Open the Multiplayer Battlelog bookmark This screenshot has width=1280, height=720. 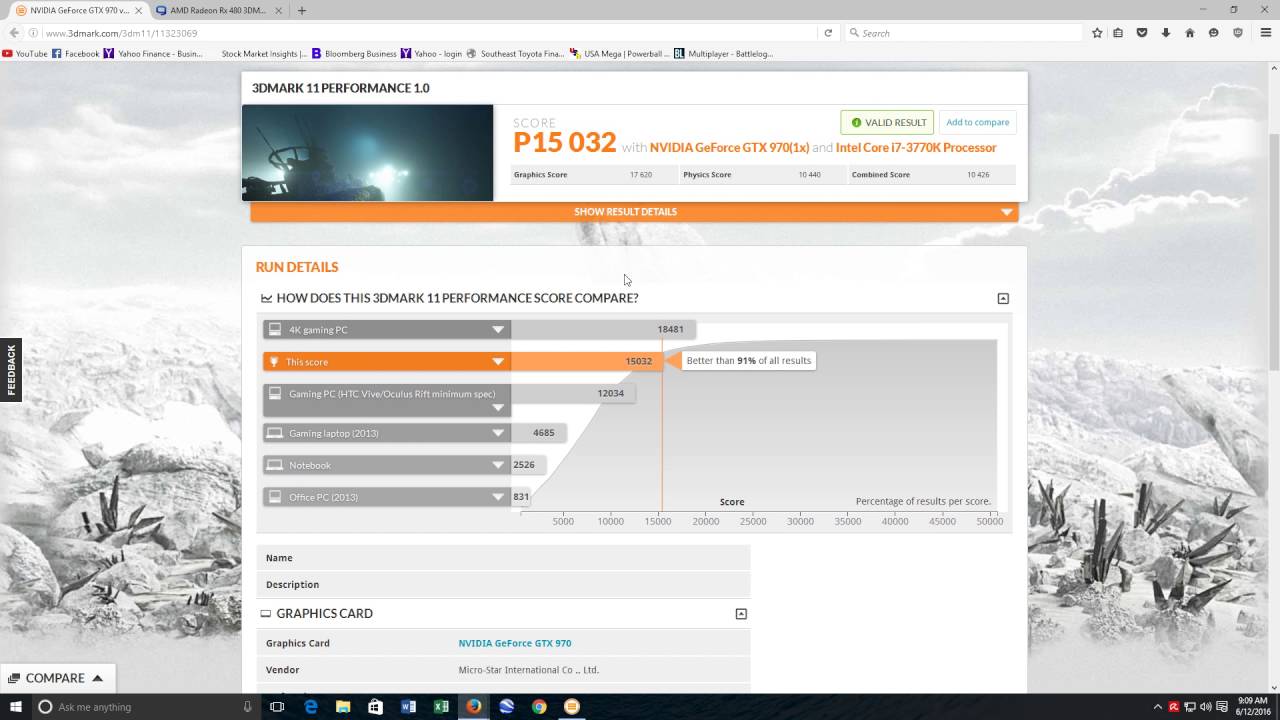(x=724, y=54)
